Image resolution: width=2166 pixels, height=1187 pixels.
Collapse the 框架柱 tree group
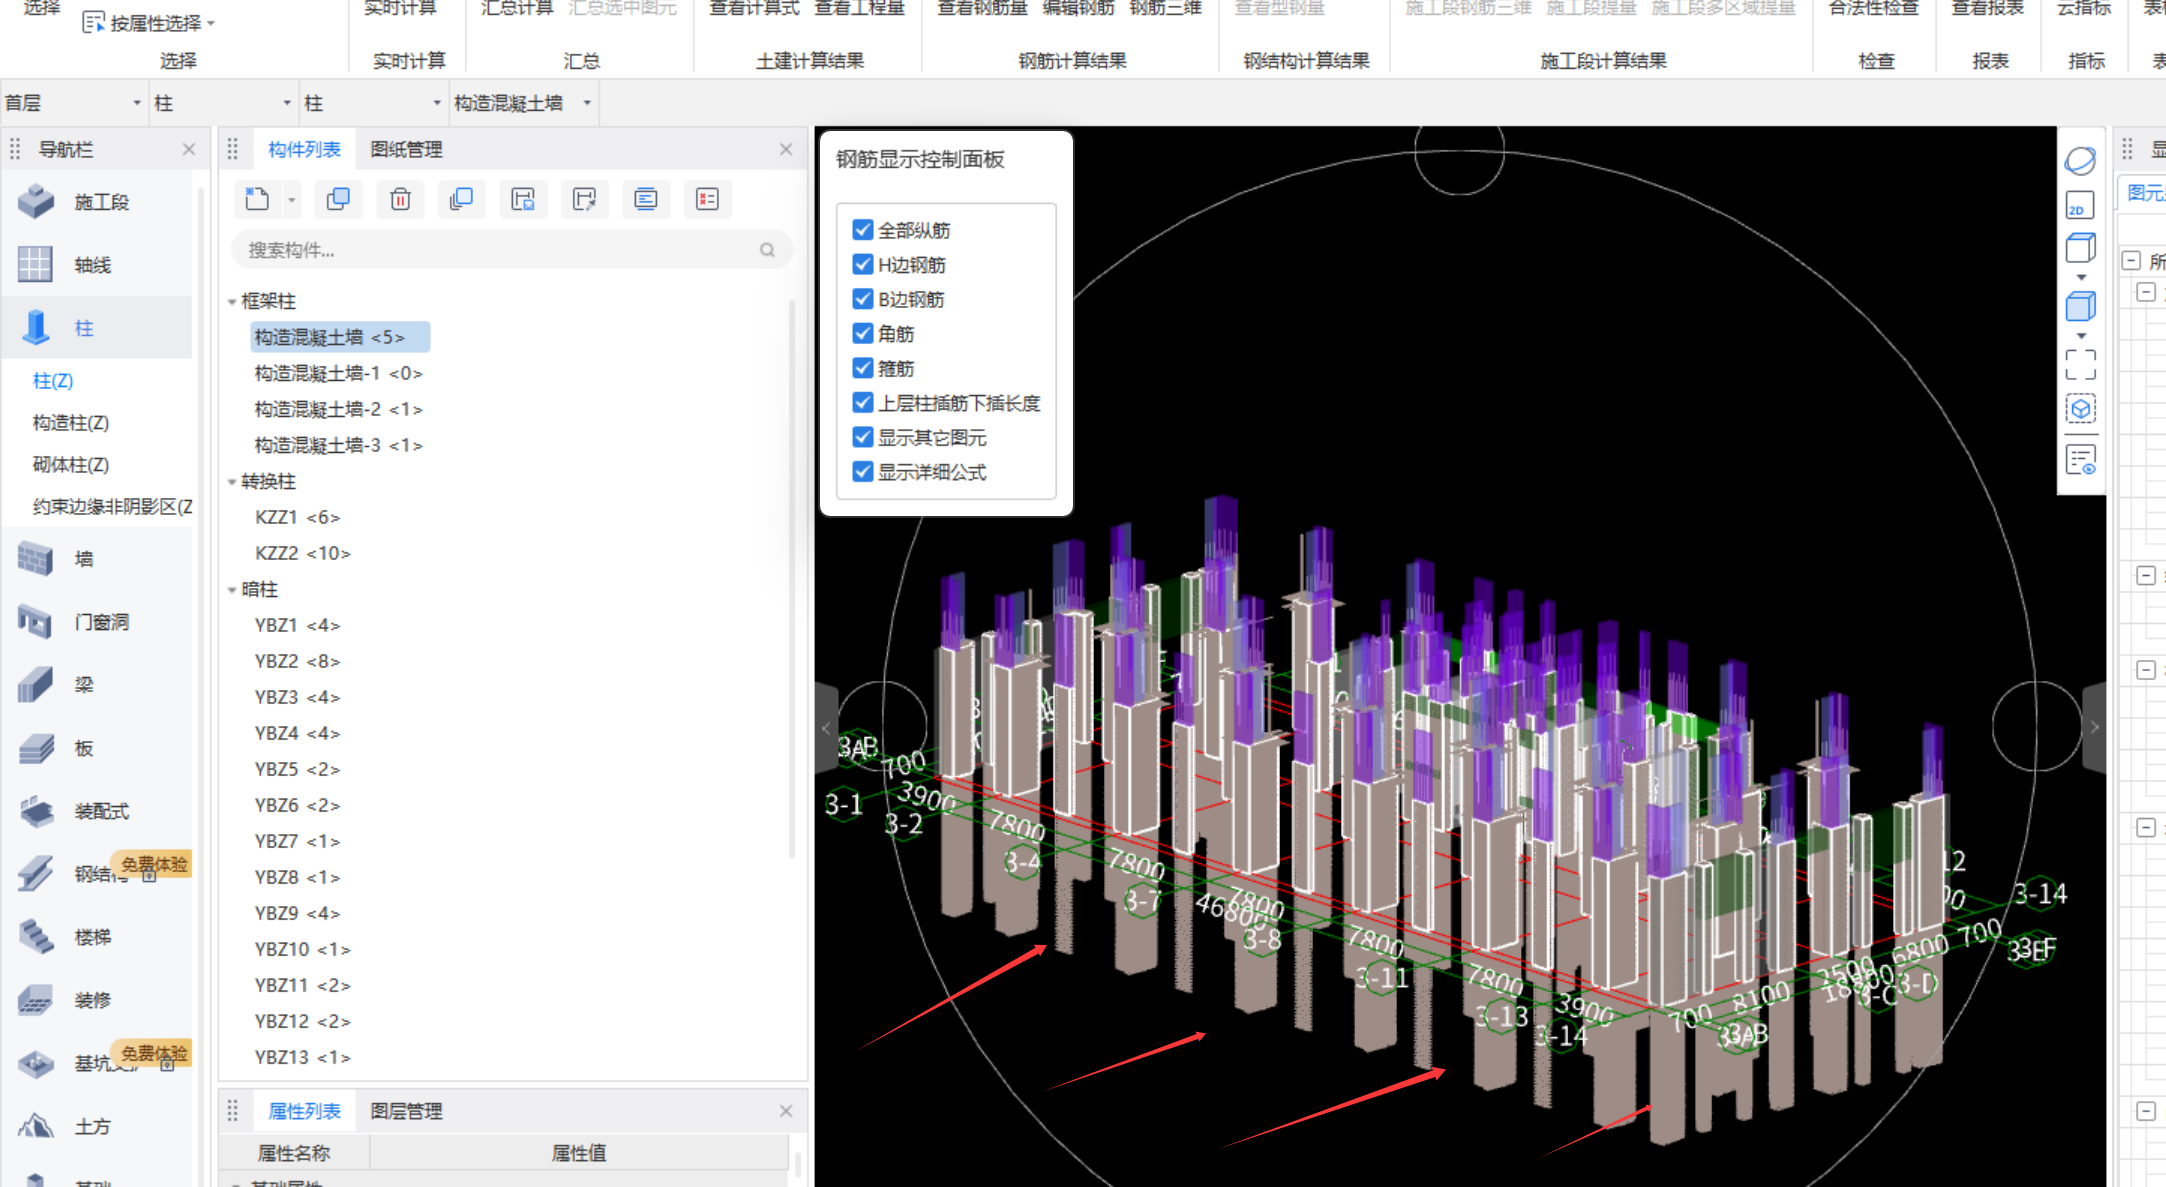232,301
